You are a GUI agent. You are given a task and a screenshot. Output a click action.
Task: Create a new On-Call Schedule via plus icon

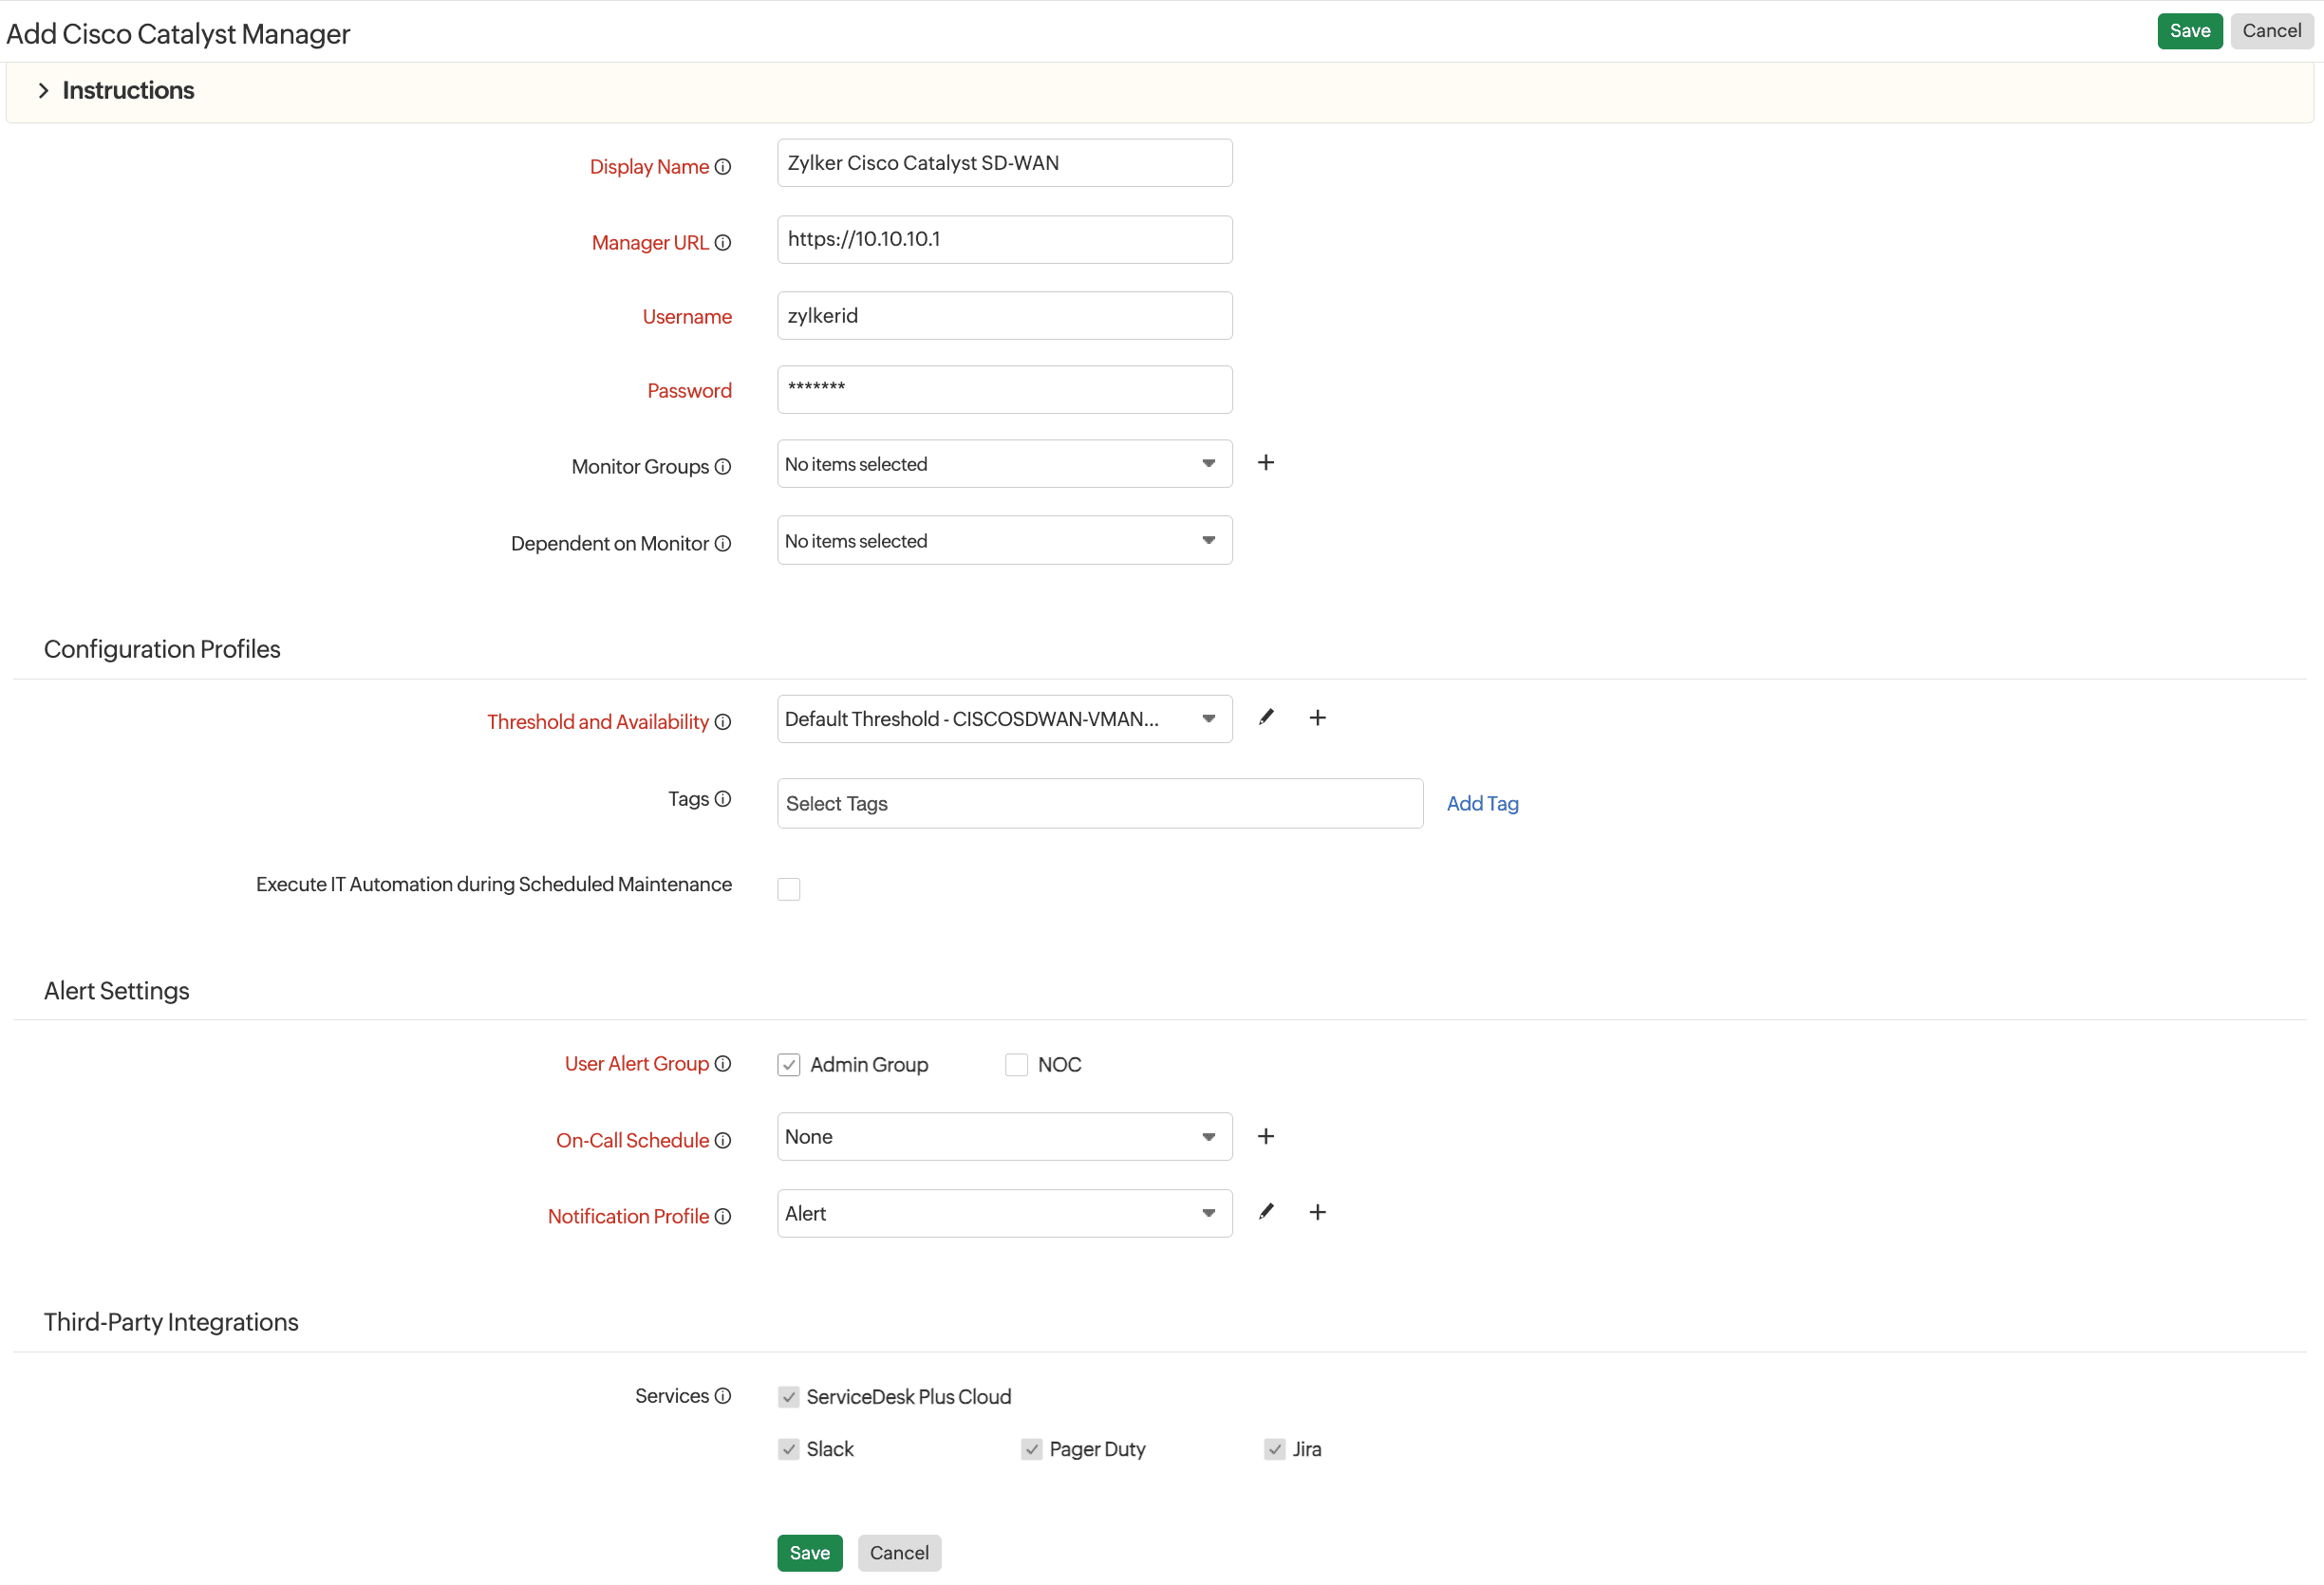[x=1265, y=1136]
